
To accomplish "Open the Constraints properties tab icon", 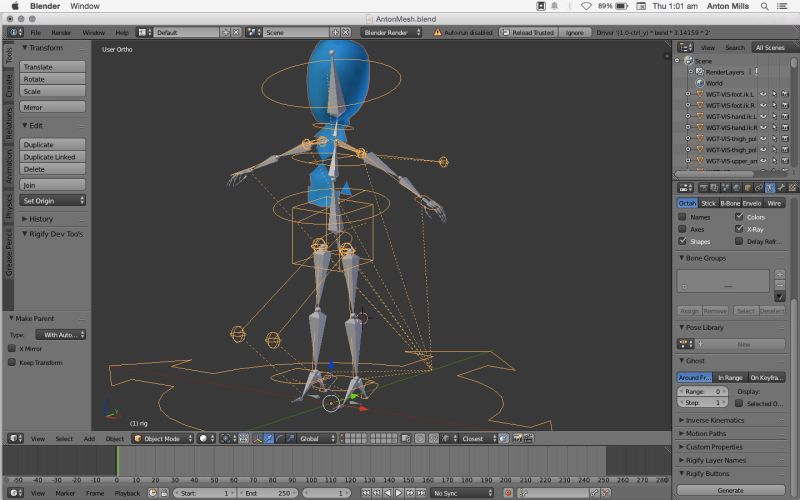I will tap(759, 188).
